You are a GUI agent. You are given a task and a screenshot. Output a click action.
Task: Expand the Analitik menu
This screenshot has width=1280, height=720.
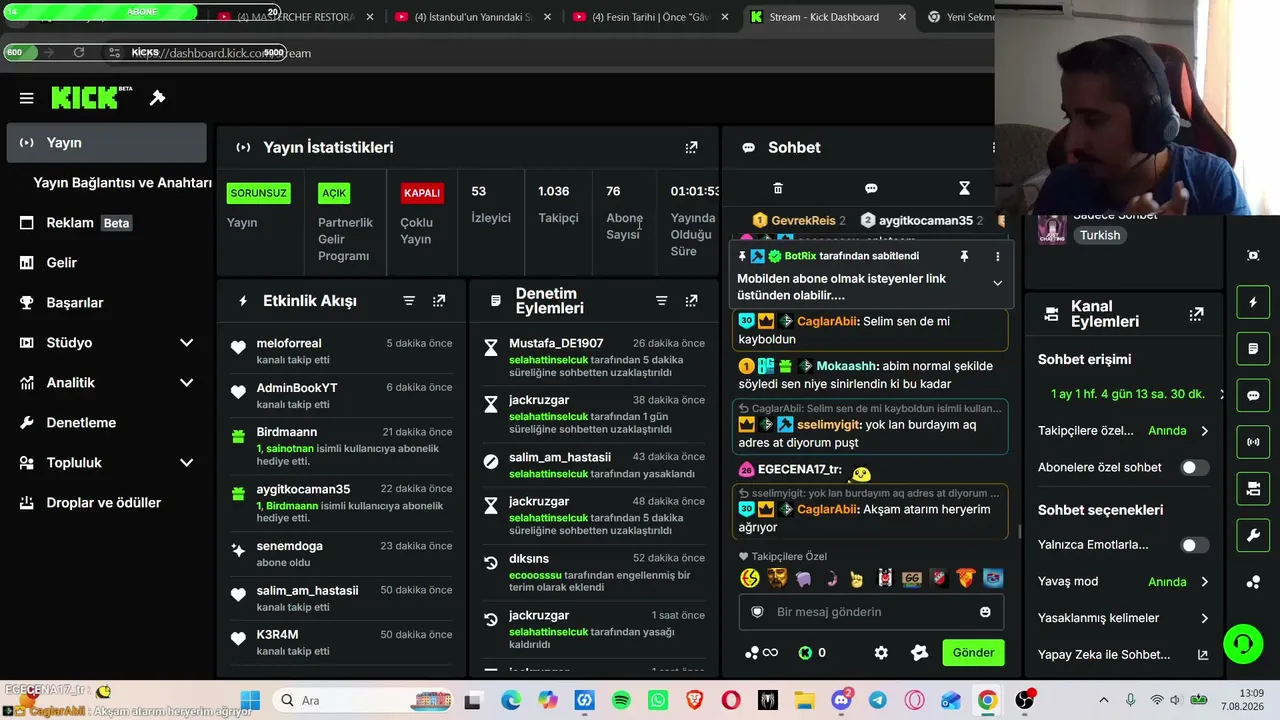(x=186, y=383)
